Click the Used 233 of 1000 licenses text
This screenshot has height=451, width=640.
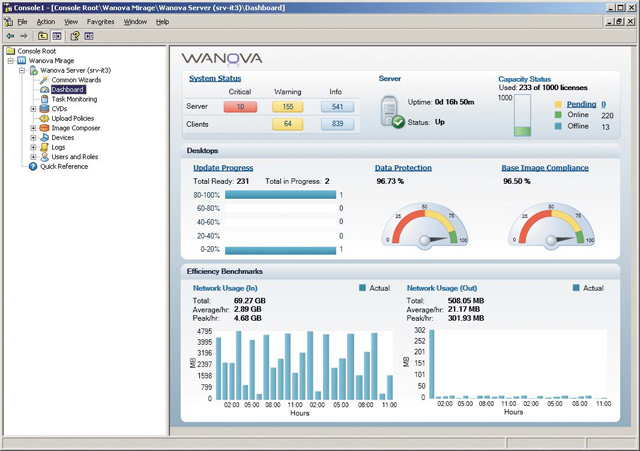pyautogui.click(x=543, y=88)
